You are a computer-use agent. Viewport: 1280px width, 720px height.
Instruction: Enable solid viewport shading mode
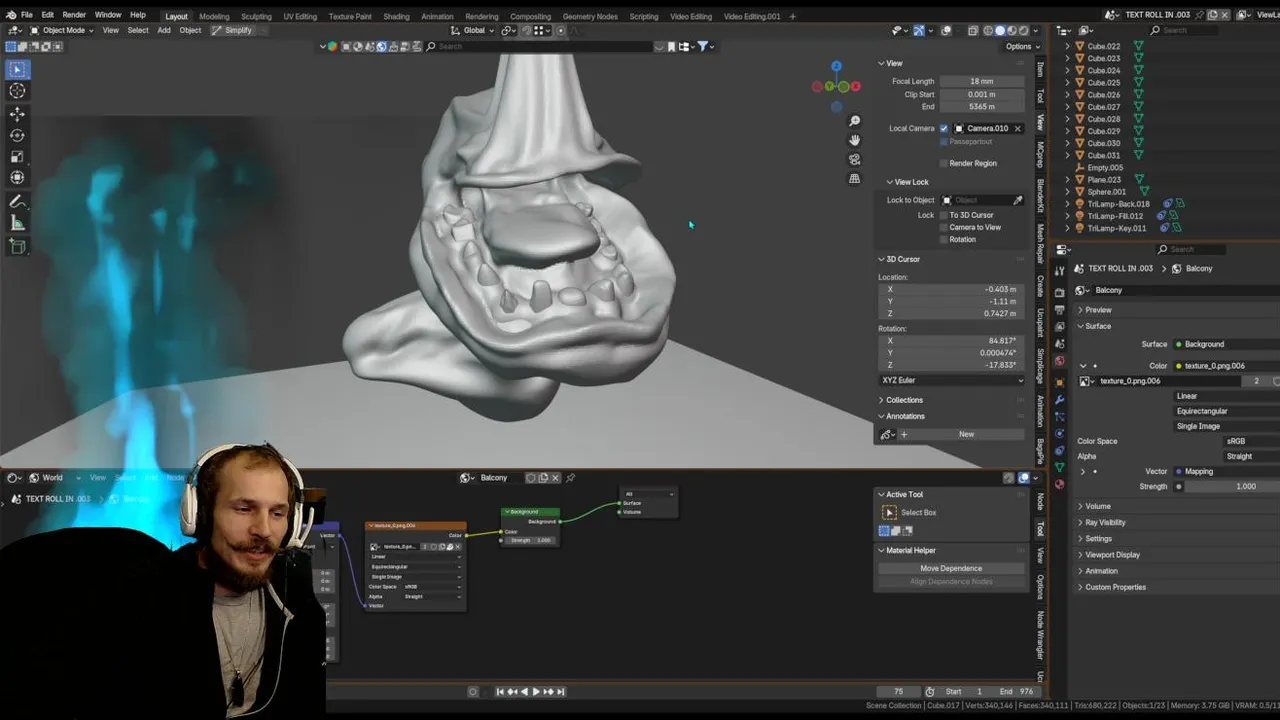(1000, 30)
